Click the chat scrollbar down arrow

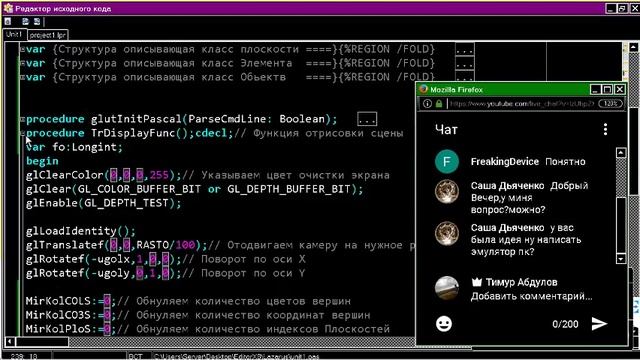coord(621,259)
